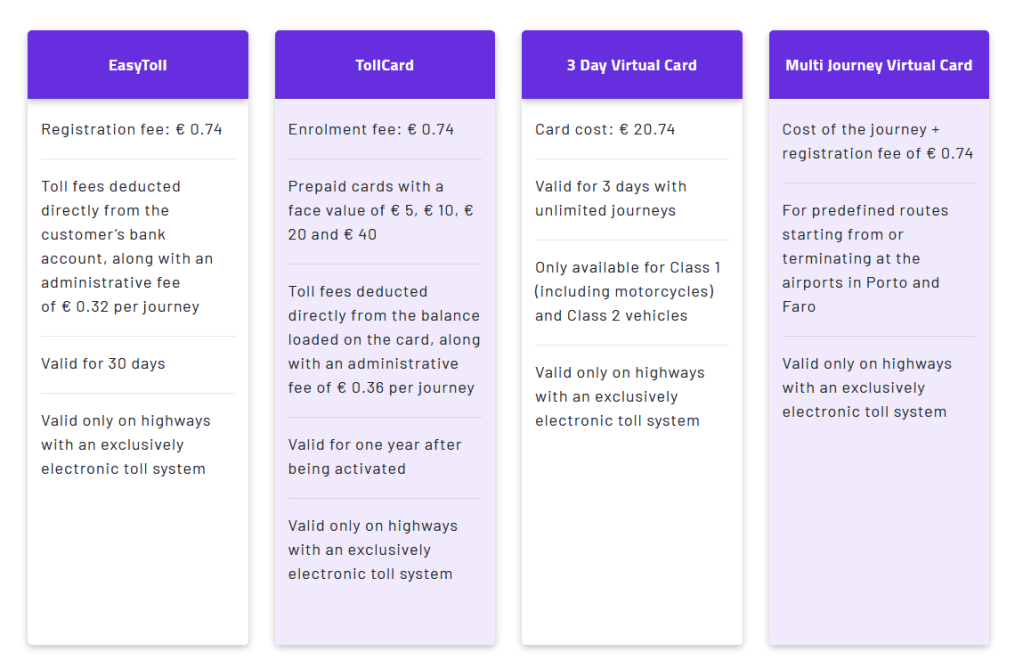This screenshot has height=660, width=1023.
Task: Select Multi Journey cost of the journey text
Action: point(877,141)
